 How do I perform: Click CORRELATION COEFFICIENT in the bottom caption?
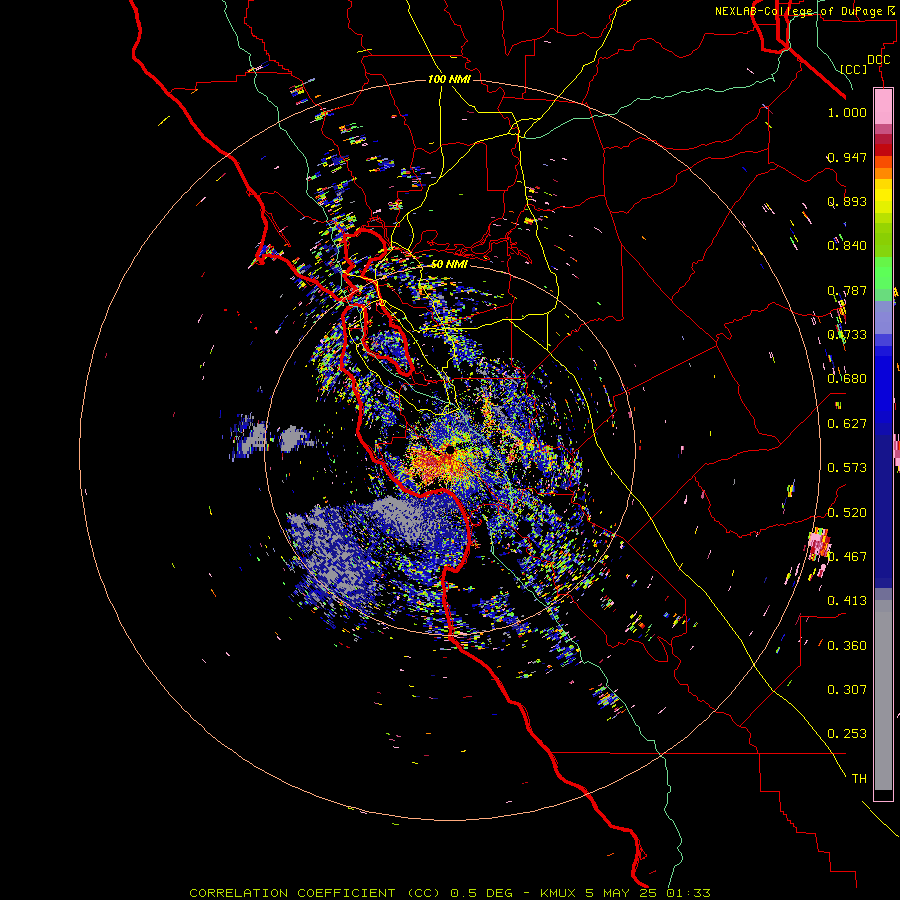[x=292, y=893]
